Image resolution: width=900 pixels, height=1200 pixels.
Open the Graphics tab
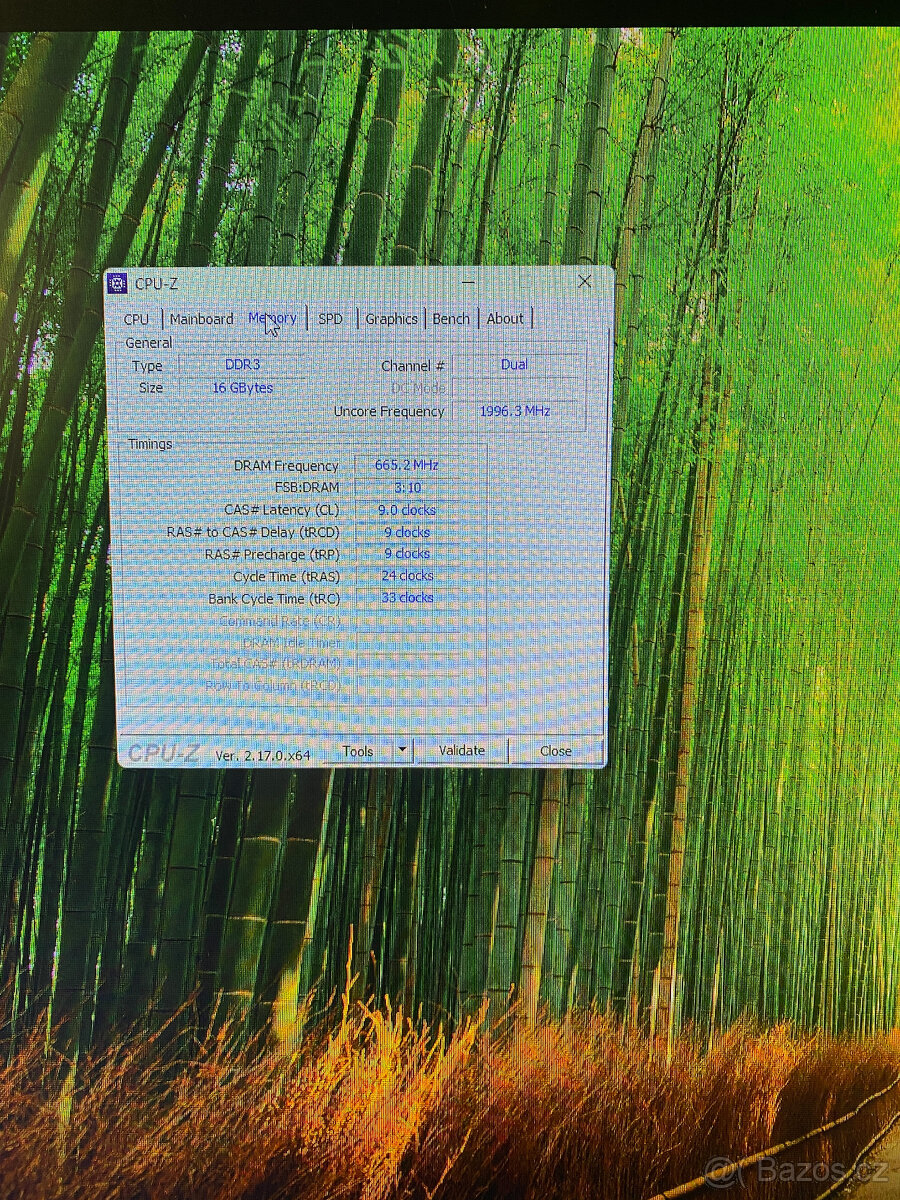click(x=391, y=319)
